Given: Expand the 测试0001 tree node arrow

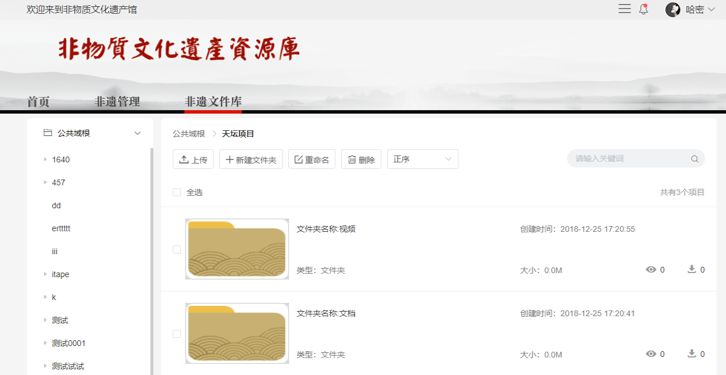Looking at the screenshot, I should coord(45,343).
